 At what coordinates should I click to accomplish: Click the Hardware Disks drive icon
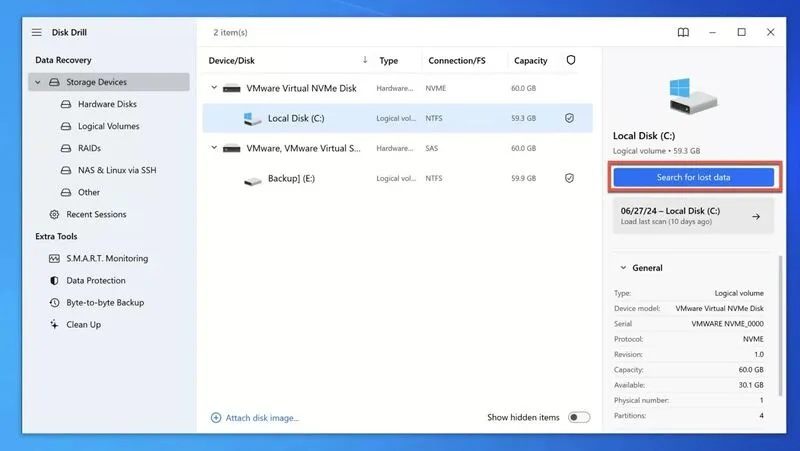(66, 104)
